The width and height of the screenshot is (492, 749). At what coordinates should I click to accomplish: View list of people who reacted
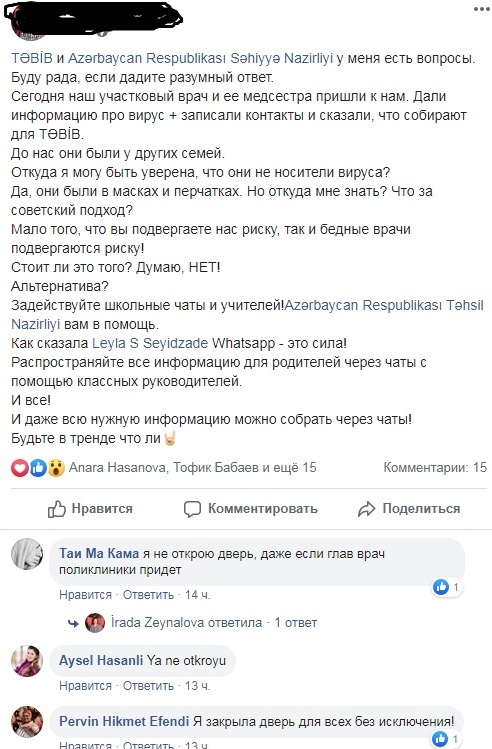click(193, 467)
